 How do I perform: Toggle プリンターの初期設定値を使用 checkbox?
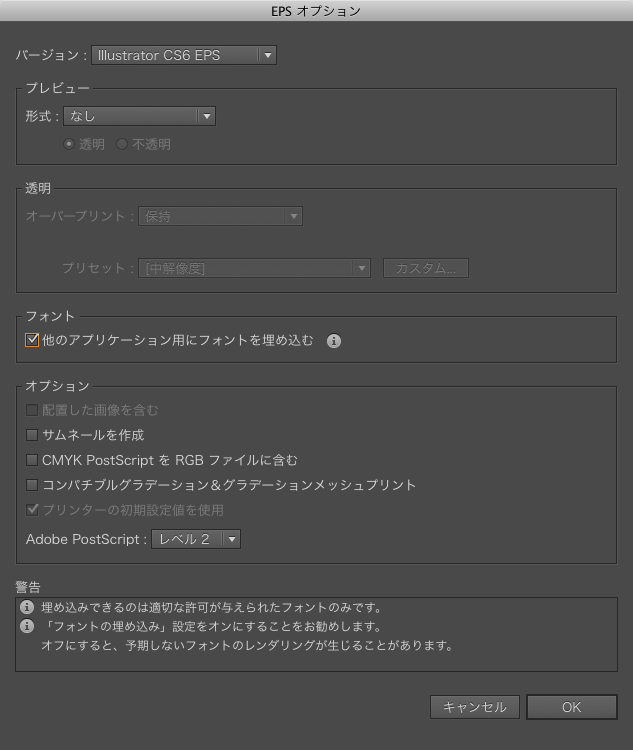click(x=32, y=510)
